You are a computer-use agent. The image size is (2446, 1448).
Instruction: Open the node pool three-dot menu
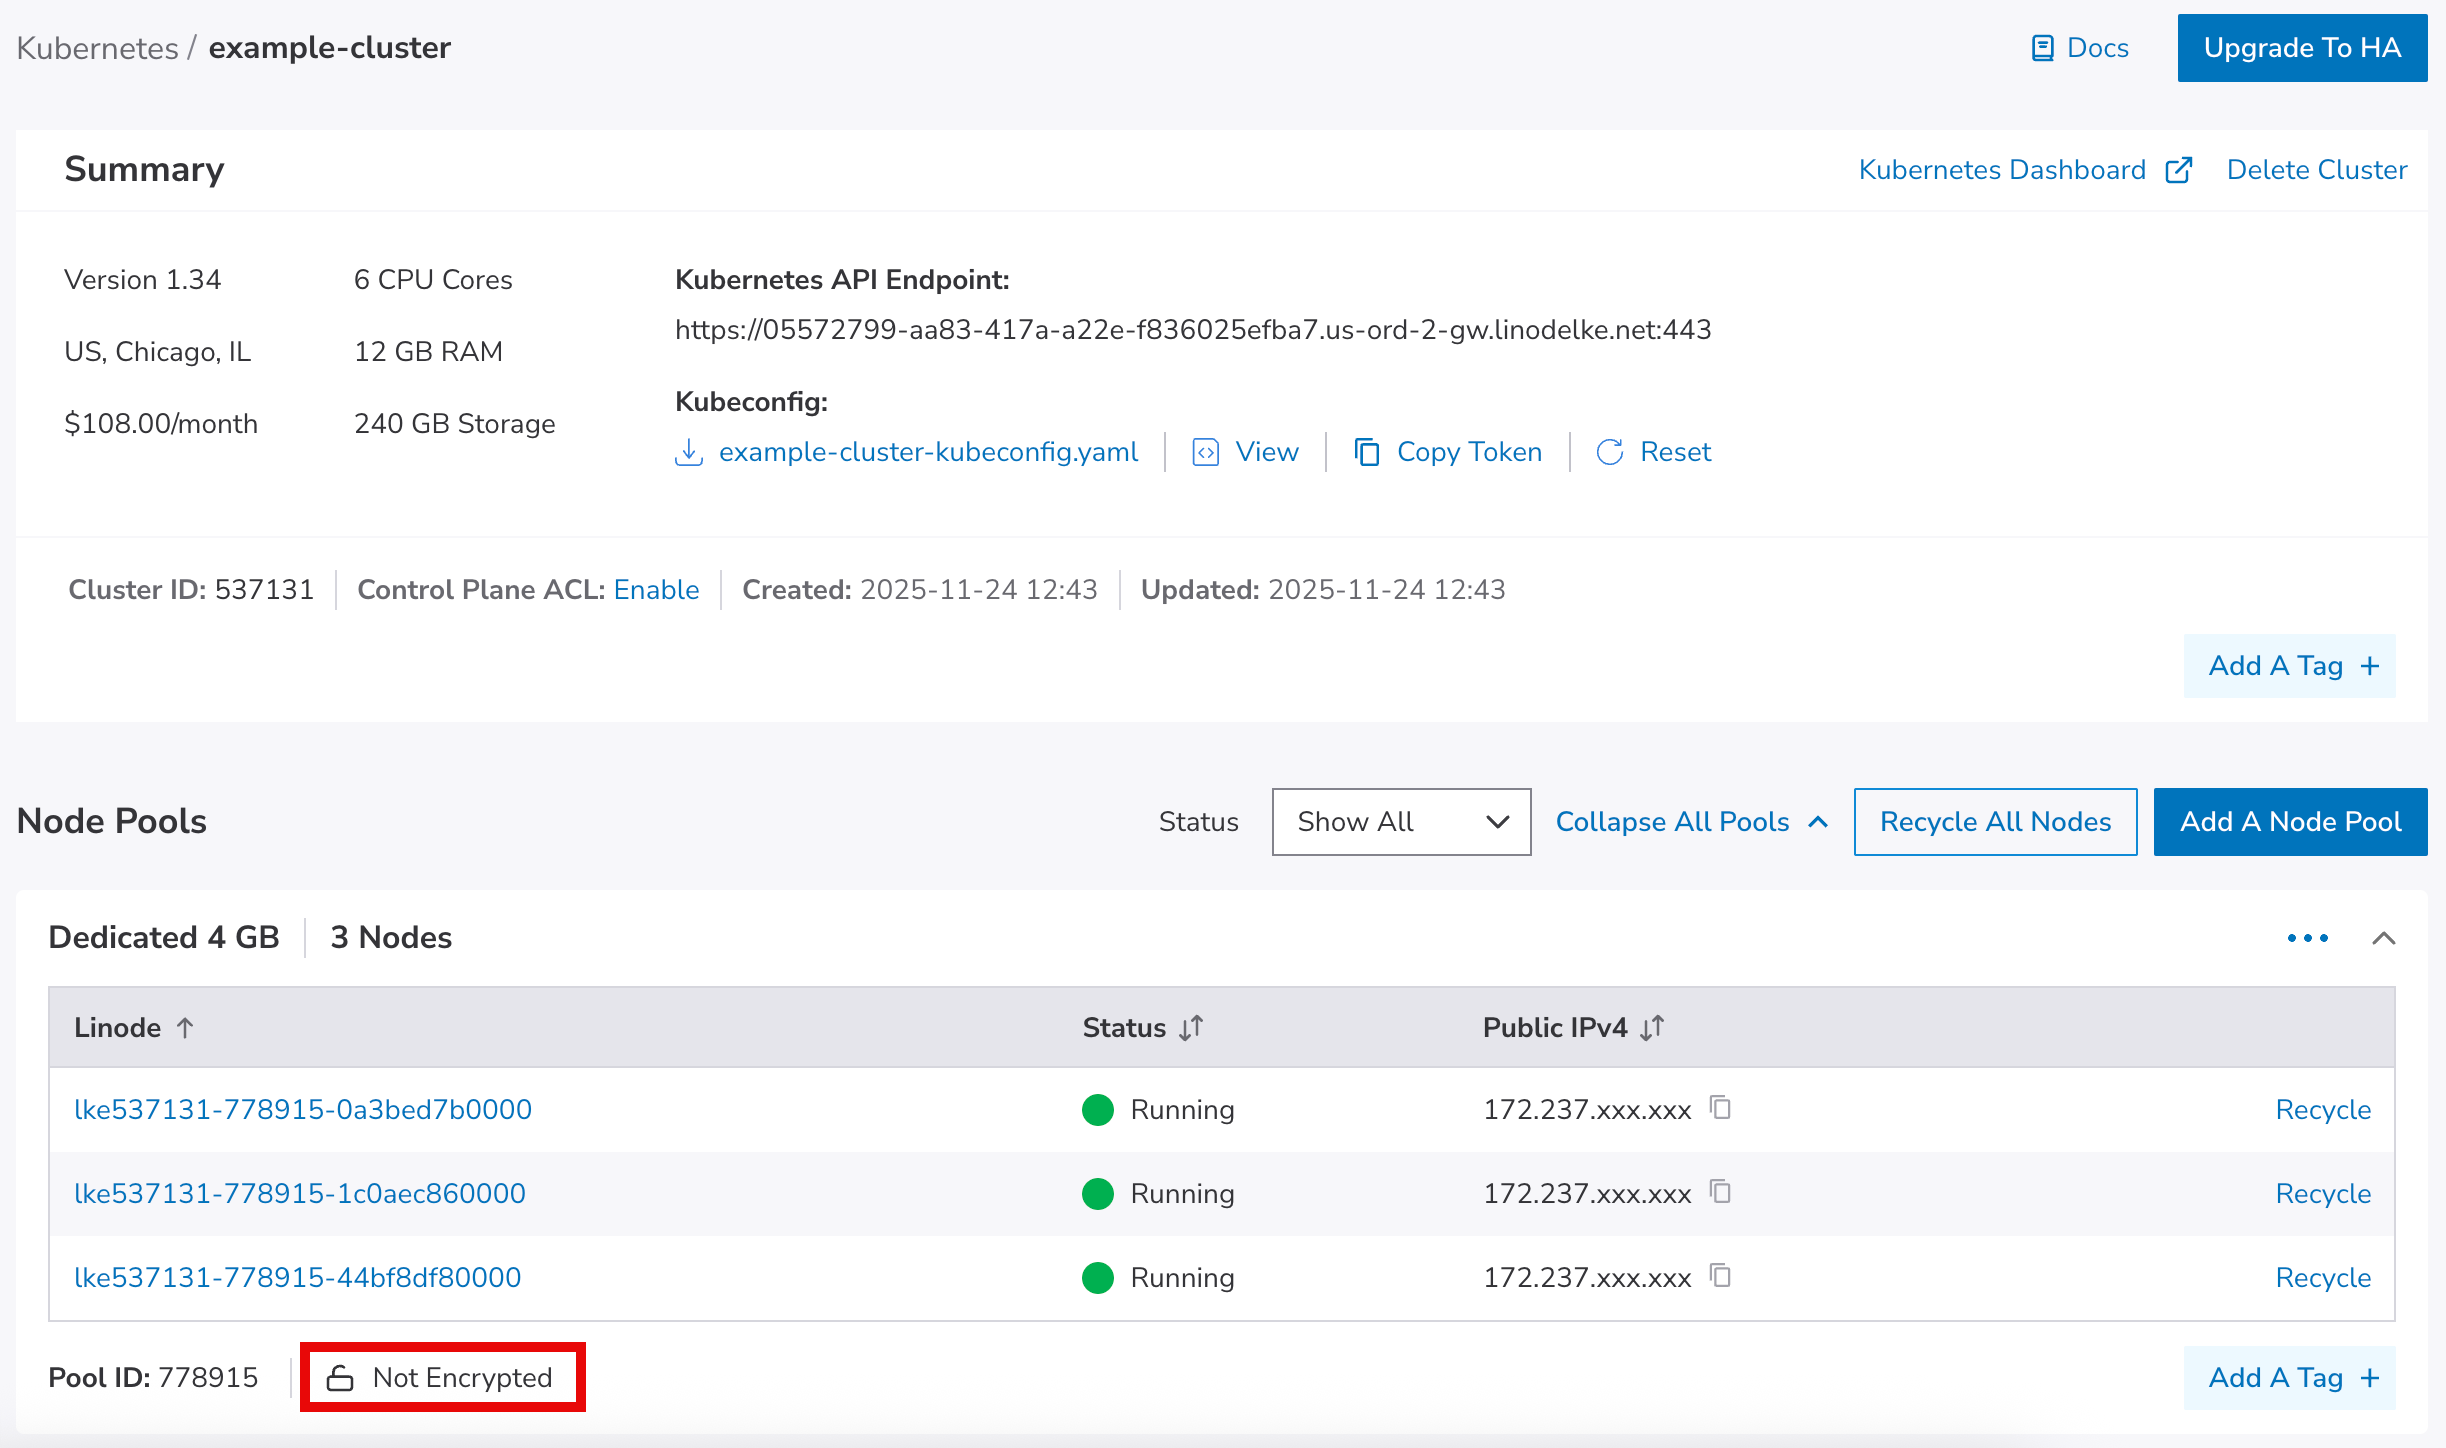2307,938
